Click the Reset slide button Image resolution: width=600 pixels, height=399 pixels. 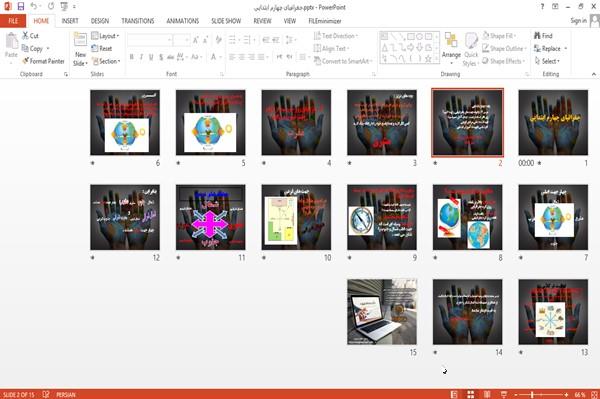point(102,49)
